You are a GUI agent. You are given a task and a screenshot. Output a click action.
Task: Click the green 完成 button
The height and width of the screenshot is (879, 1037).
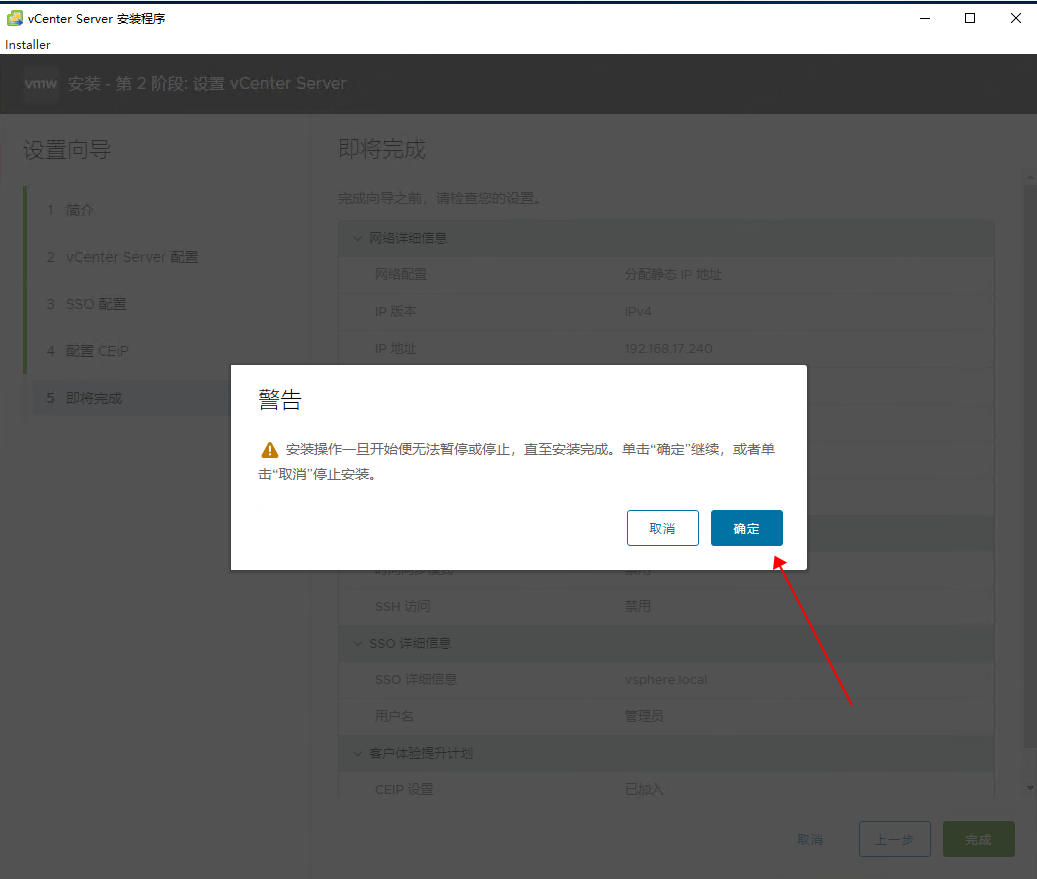pyautogui.click(x=979, y=839)
